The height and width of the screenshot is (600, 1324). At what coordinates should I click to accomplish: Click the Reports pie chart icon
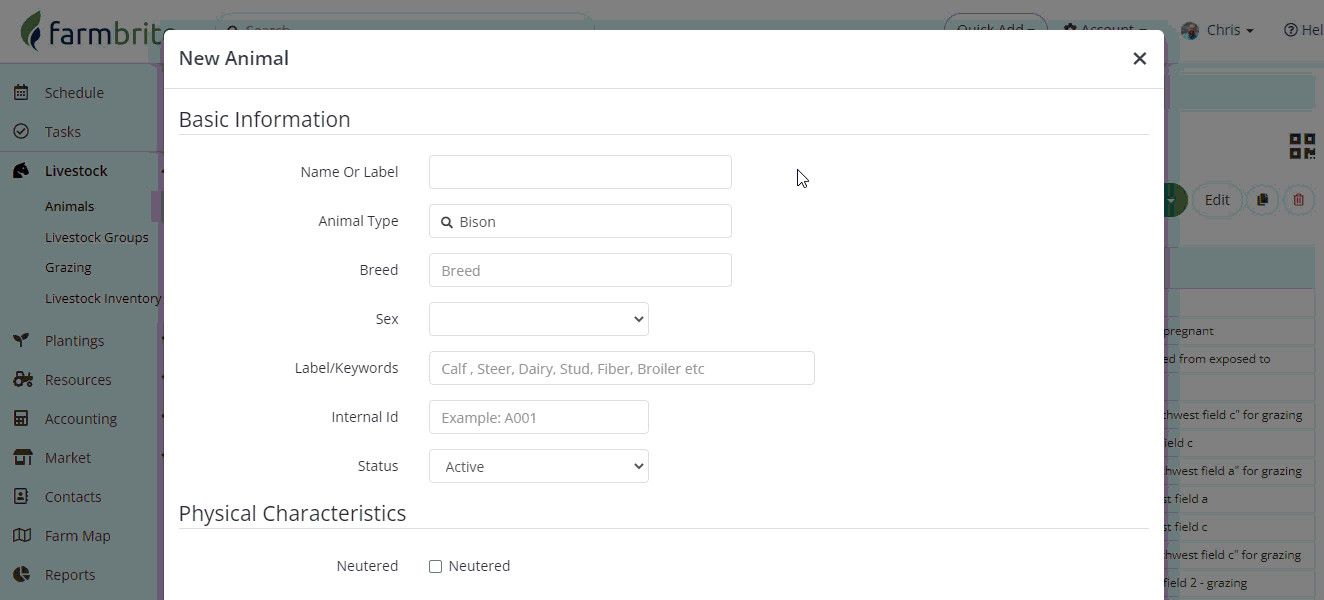point(21,574)
